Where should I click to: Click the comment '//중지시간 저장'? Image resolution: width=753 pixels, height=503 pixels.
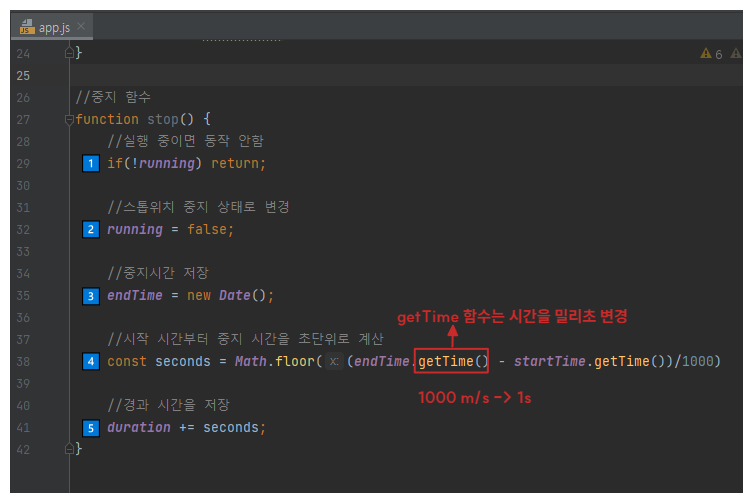click(x=158, y=273)
